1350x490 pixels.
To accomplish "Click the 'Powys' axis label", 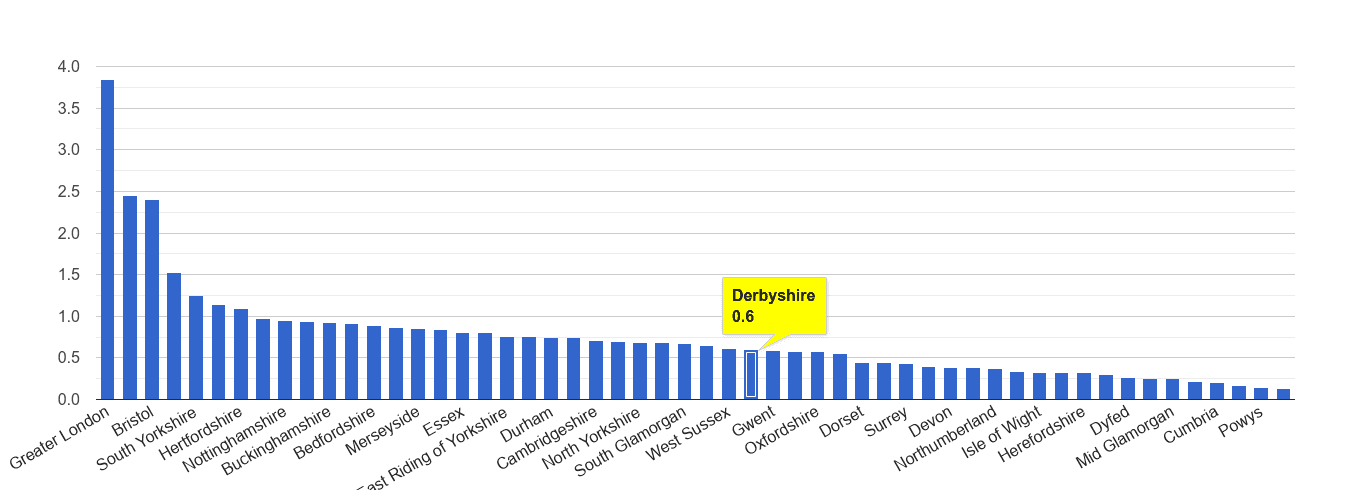I will pos(1242,420).
